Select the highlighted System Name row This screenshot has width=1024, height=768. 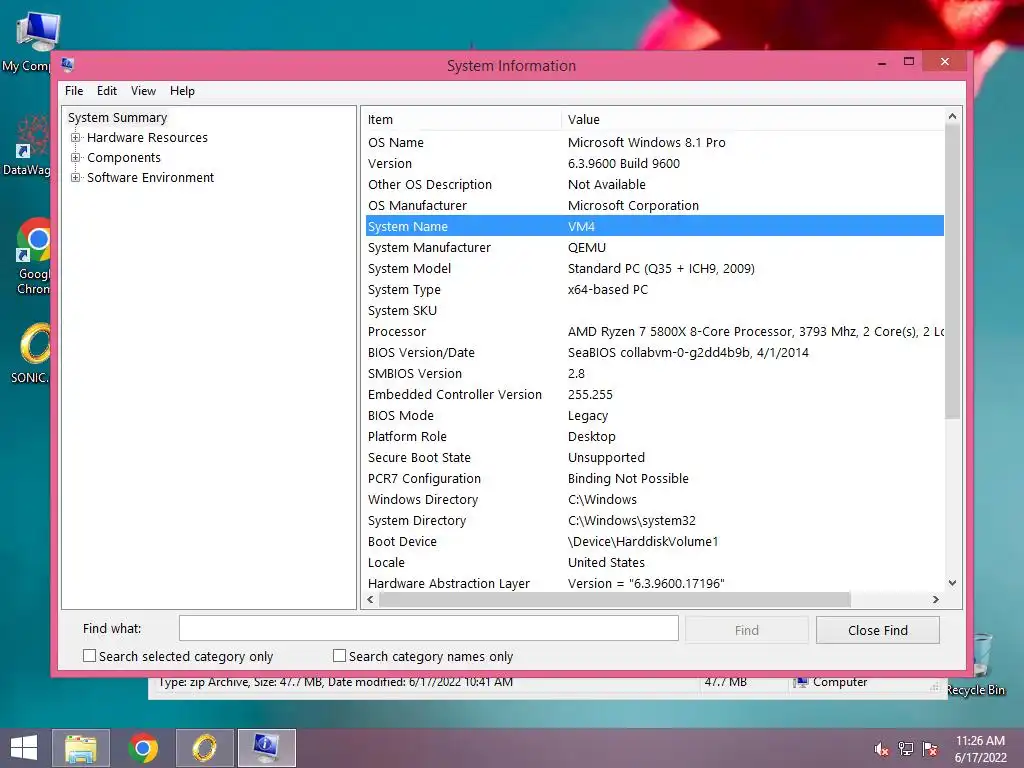tap(654, 226)
